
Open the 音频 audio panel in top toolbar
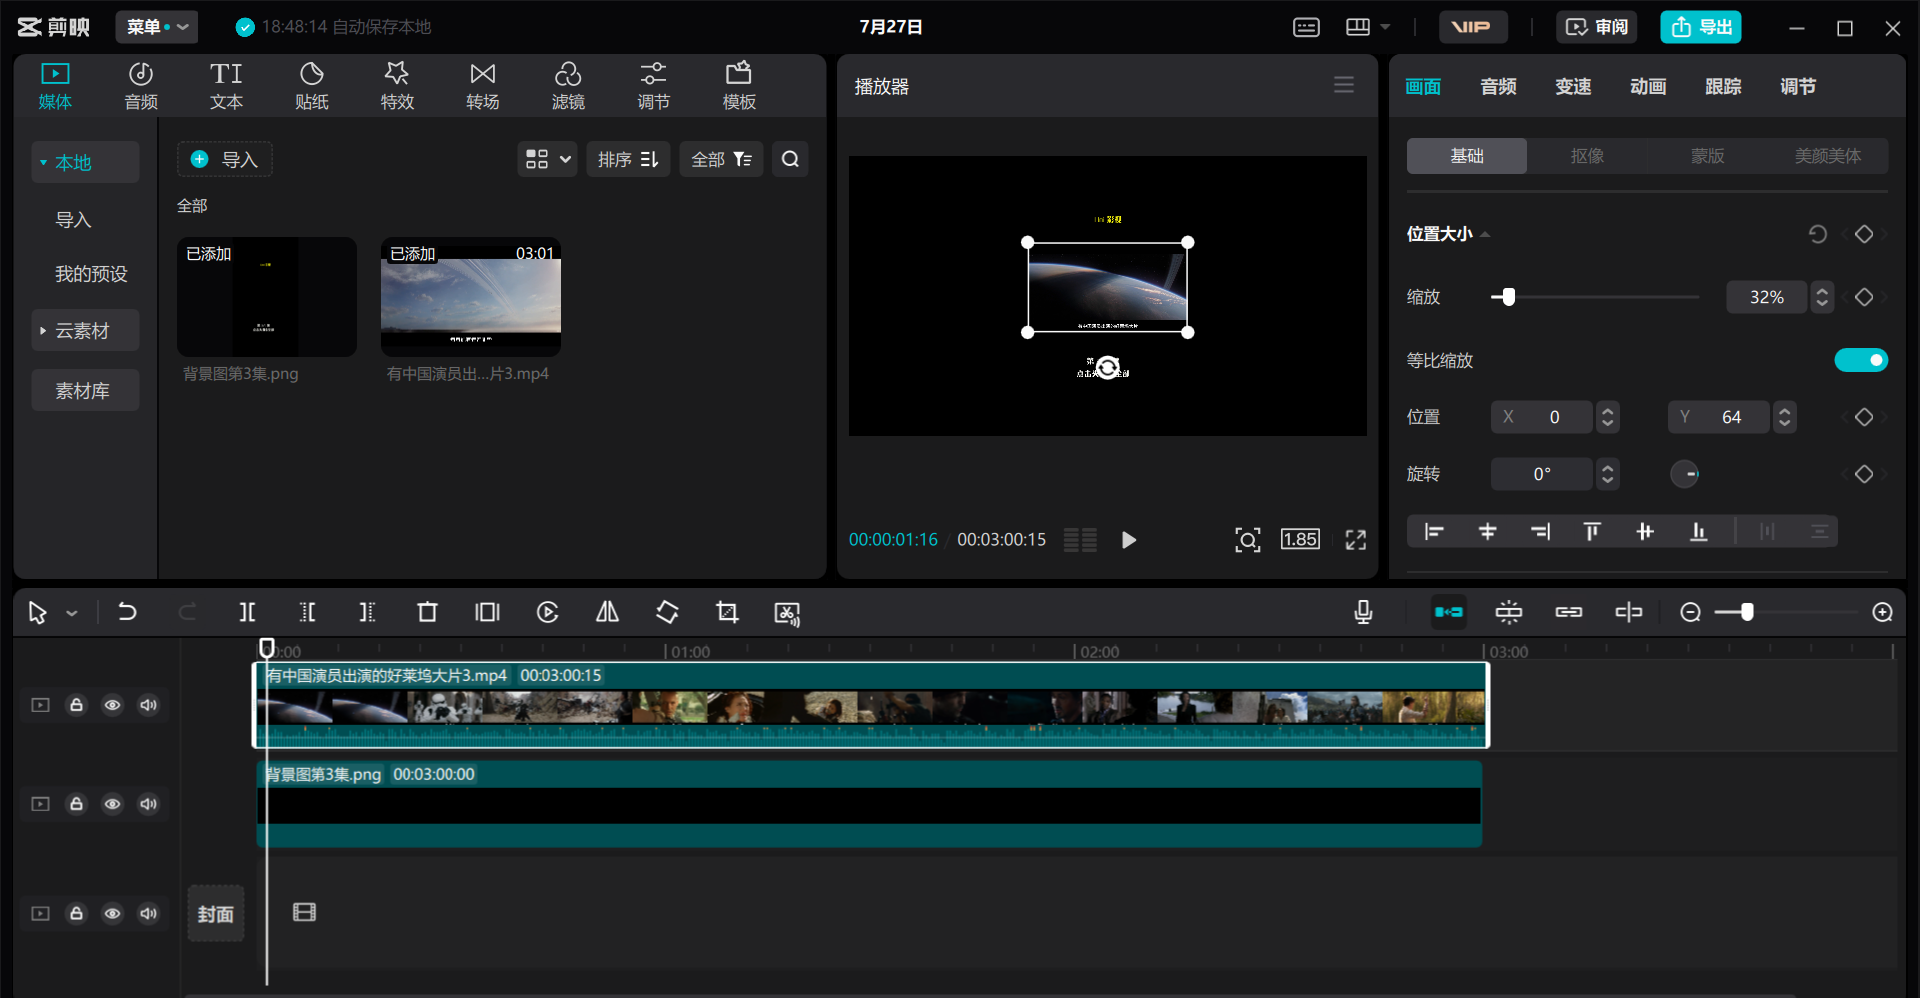point(141,86)
